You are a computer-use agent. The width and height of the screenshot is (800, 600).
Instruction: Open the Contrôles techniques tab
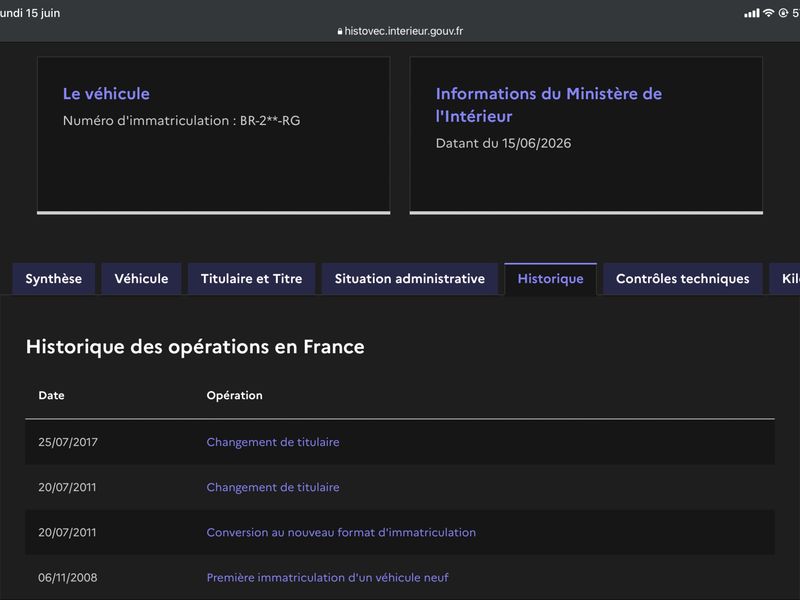(x=683, y=279)
